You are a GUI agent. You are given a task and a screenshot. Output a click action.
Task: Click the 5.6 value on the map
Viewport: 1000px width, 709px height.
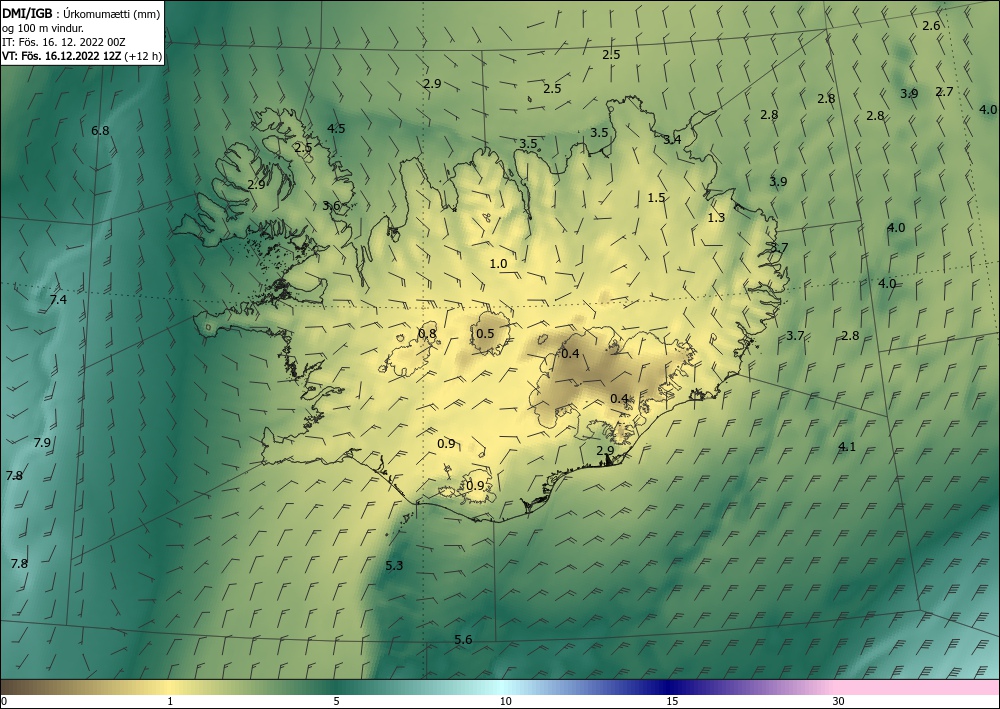(463, 640)
